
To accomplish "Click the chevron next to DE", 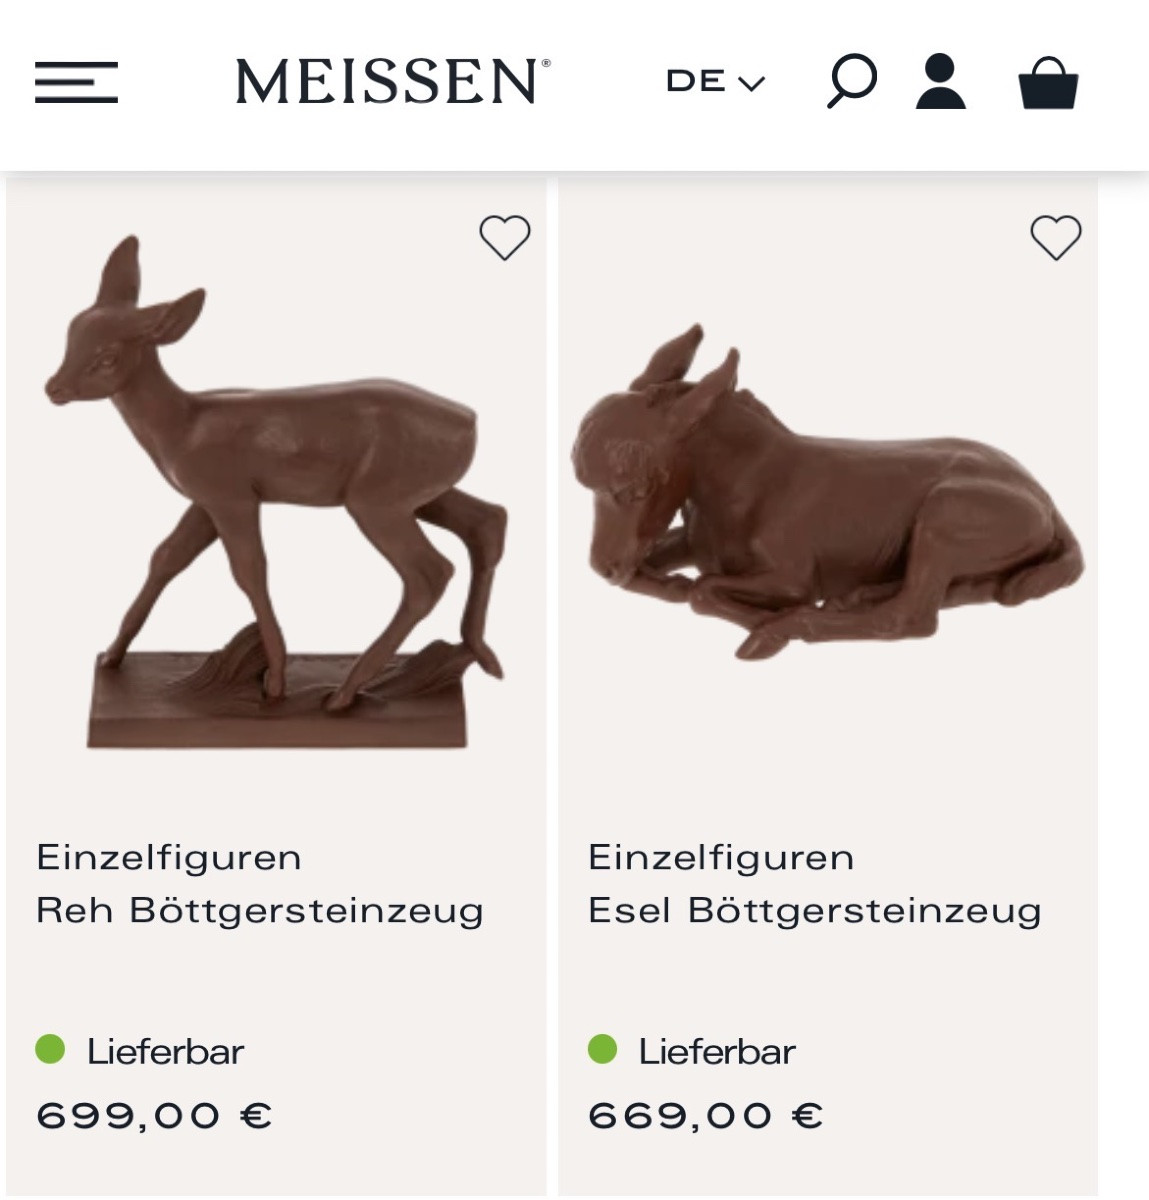I will click(x=753, y=82).
